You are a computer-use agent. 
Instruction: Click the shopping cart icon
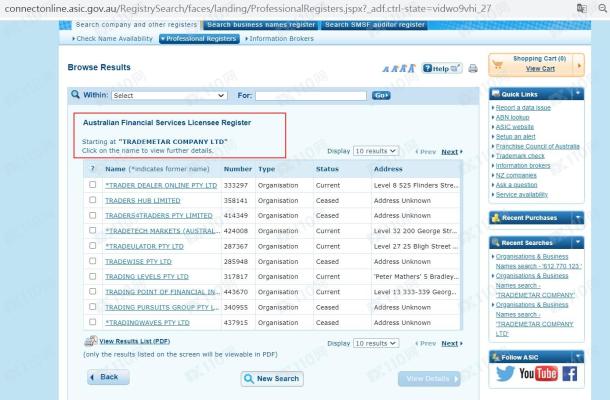click(x=498, y=65)
